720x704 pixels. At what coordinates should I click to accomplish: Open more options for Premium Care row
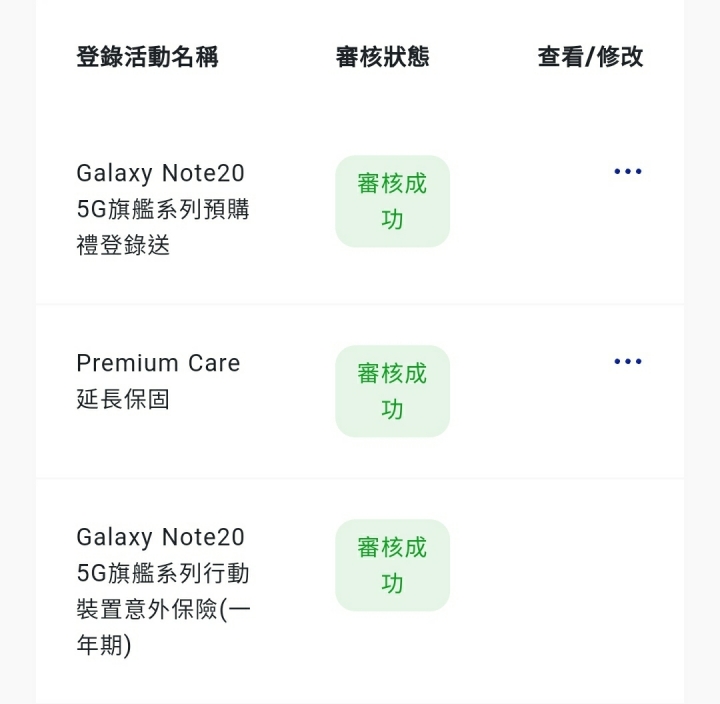(x=627, y=361)
